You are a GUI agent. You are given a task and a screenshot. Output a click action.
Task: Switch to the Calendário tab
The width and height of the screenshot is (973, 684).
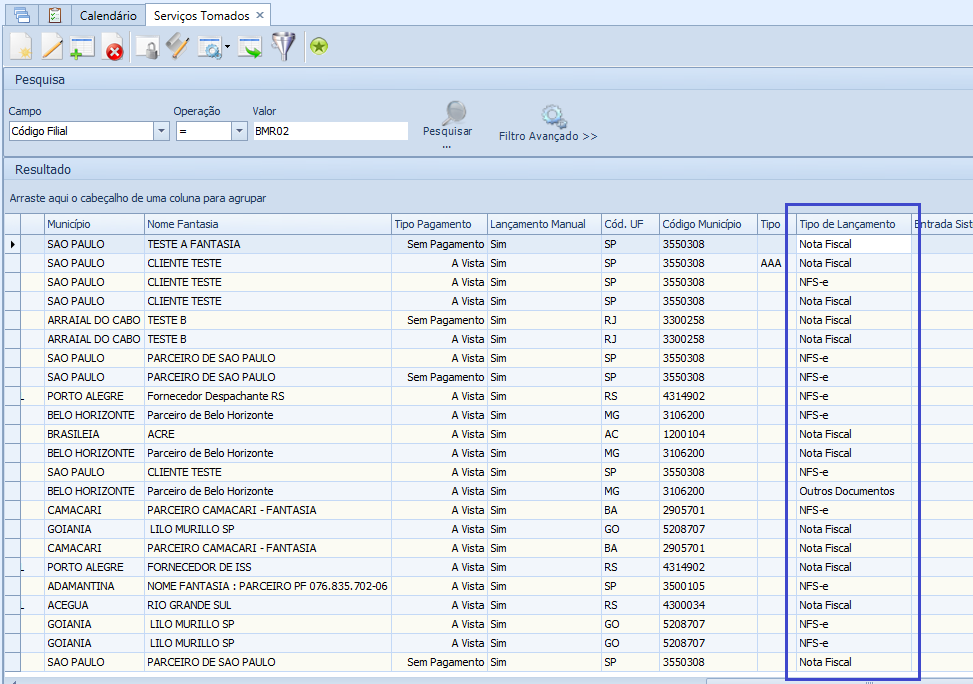coord(108,16)
